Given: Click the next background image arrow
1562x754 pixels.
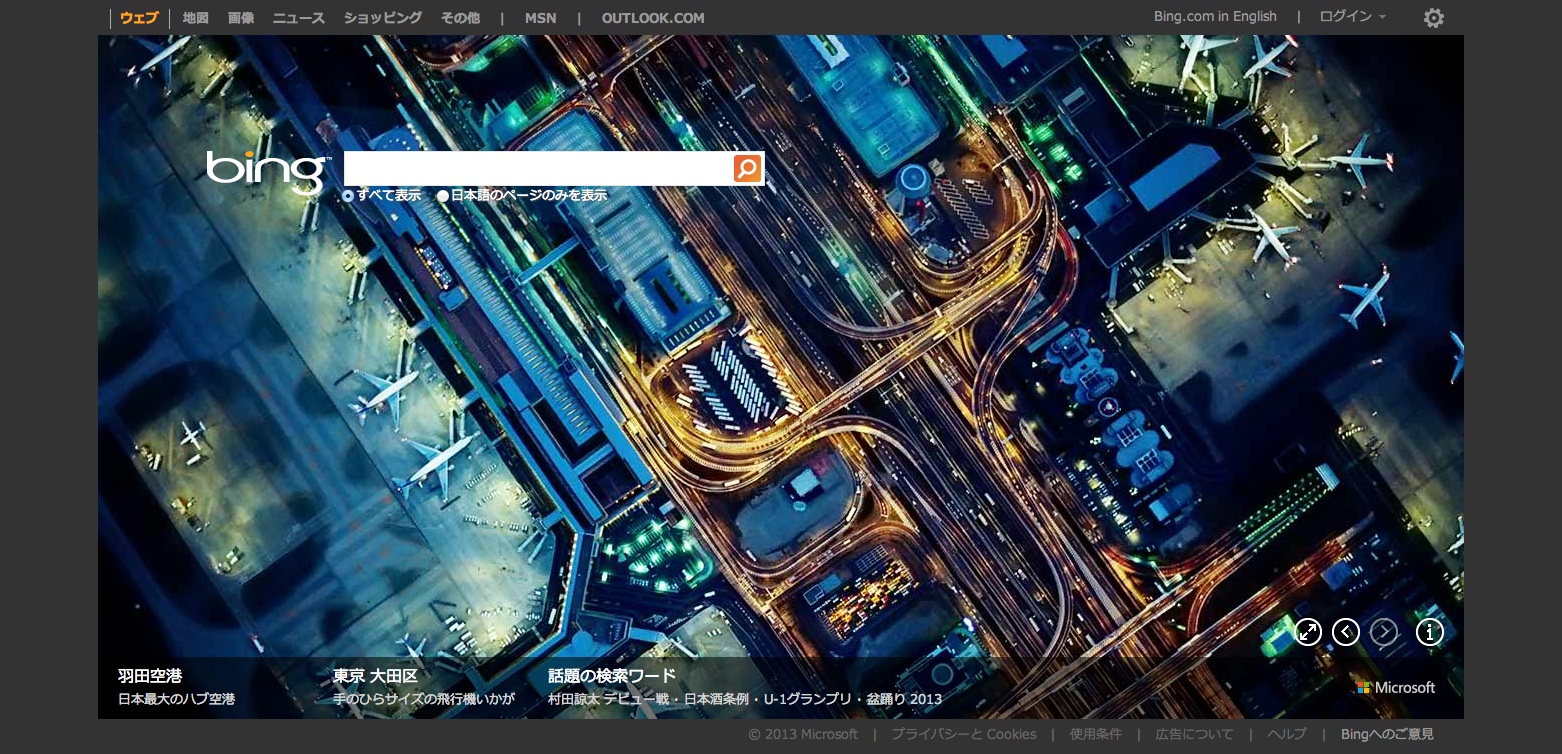Looking at the screenshot, I should [x=1384, y=632].
